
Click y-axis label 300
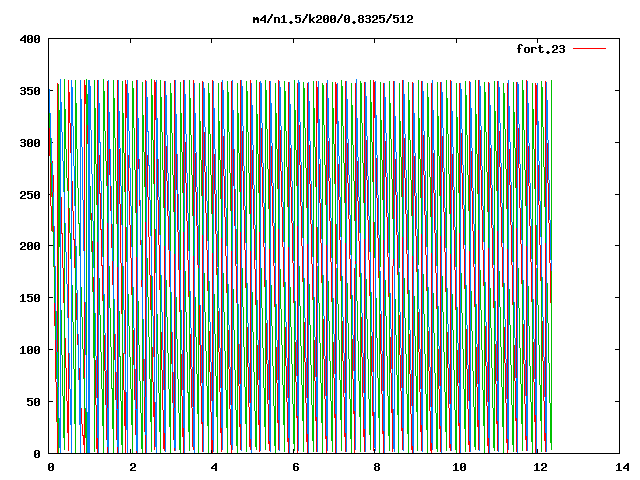30,143
